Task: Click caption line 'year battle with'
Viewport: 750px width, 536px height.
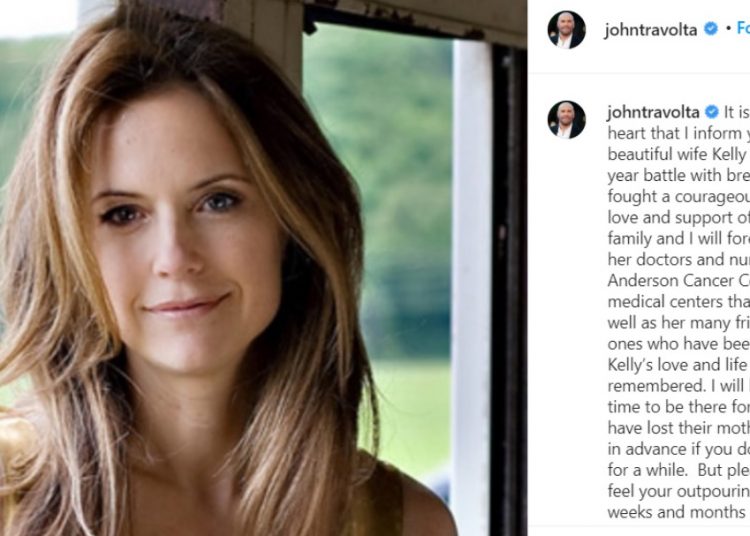Action: (x=679, y=175)
